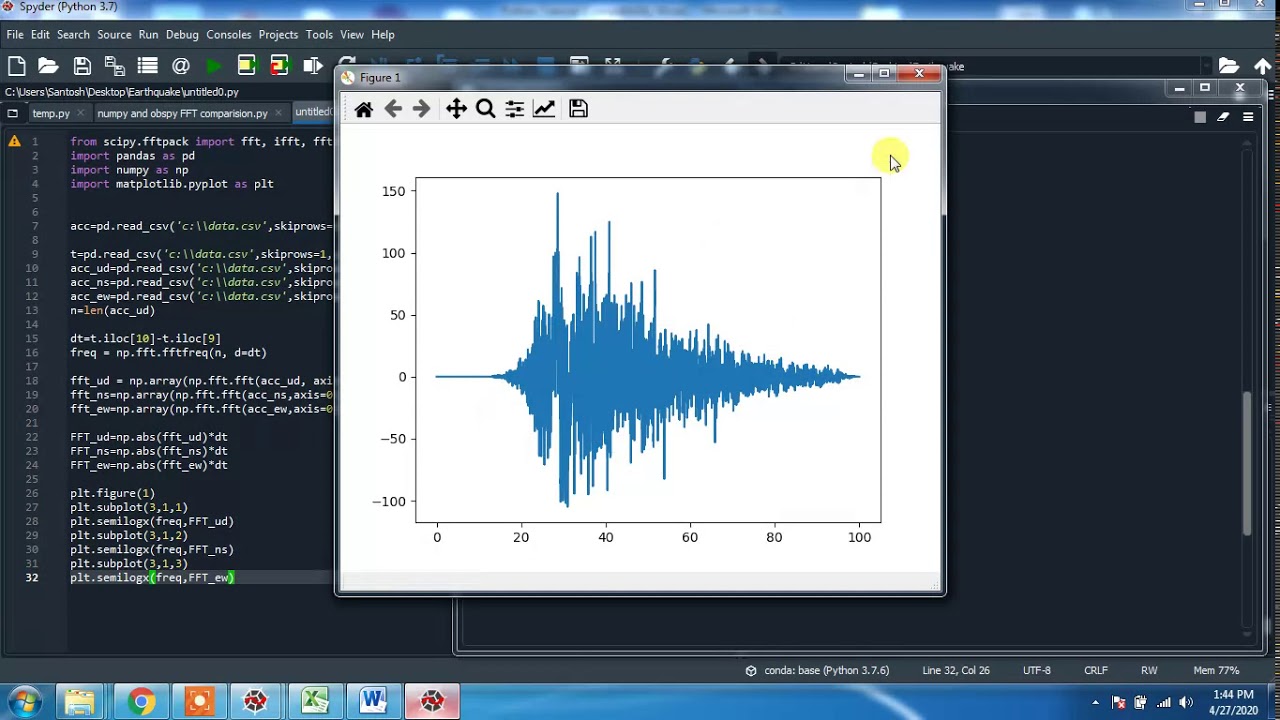This screenshot has height=720, width=1280.
Task: Open Chrome from the taskbar
Action: click(141, 701)
